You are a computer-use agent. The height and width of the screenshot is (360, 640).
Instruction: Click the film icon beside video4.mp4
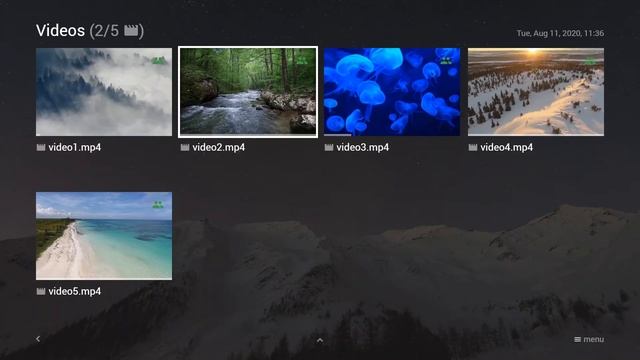[x=473, y=147]
